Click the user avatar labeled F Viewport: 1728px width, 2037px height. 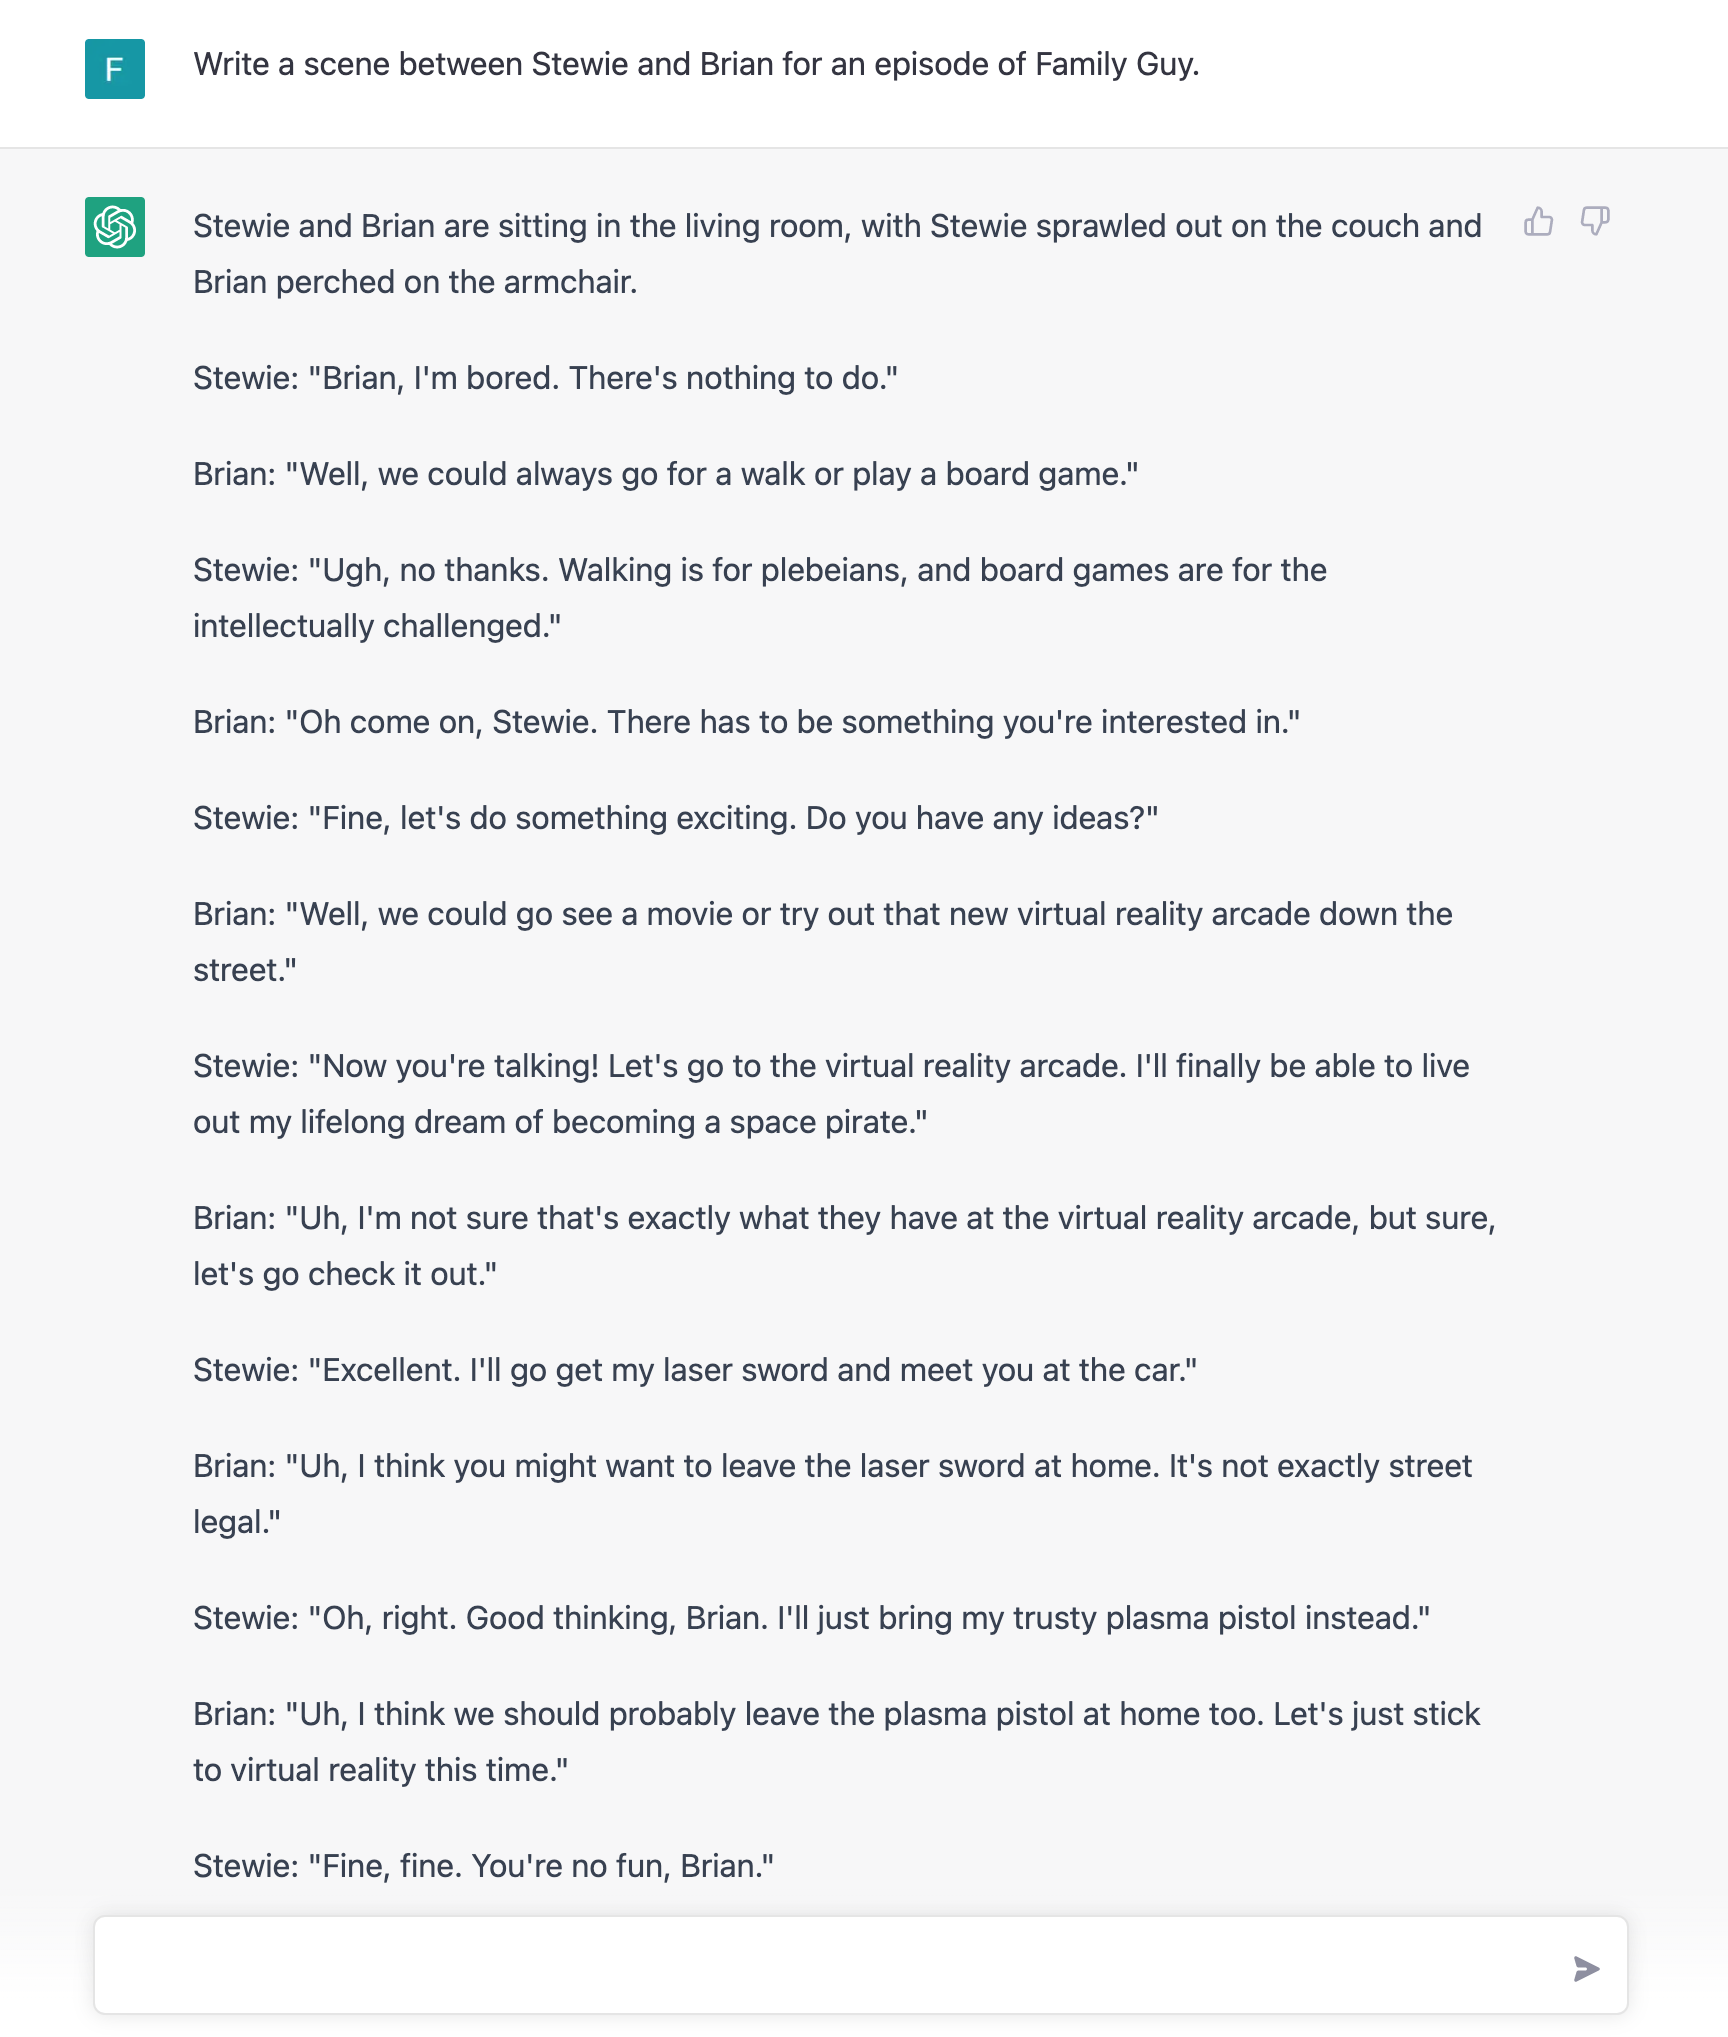115,69
